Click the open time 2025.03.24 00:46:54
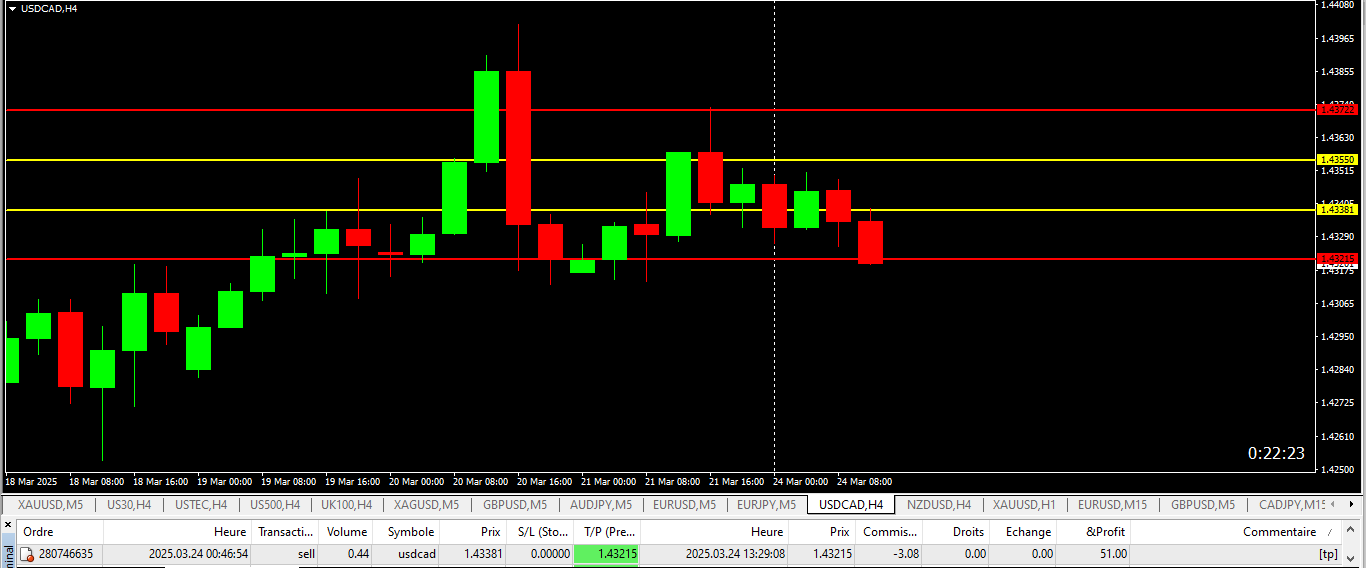The image size is (1366, 568). (198, 554)
